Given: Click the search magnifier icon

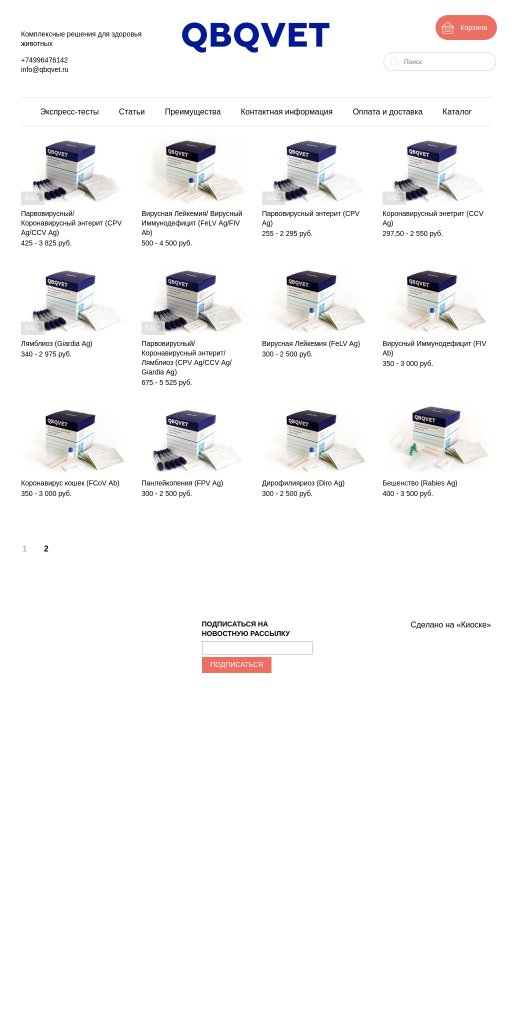Looking at the screenshot, I should (394, 61).
